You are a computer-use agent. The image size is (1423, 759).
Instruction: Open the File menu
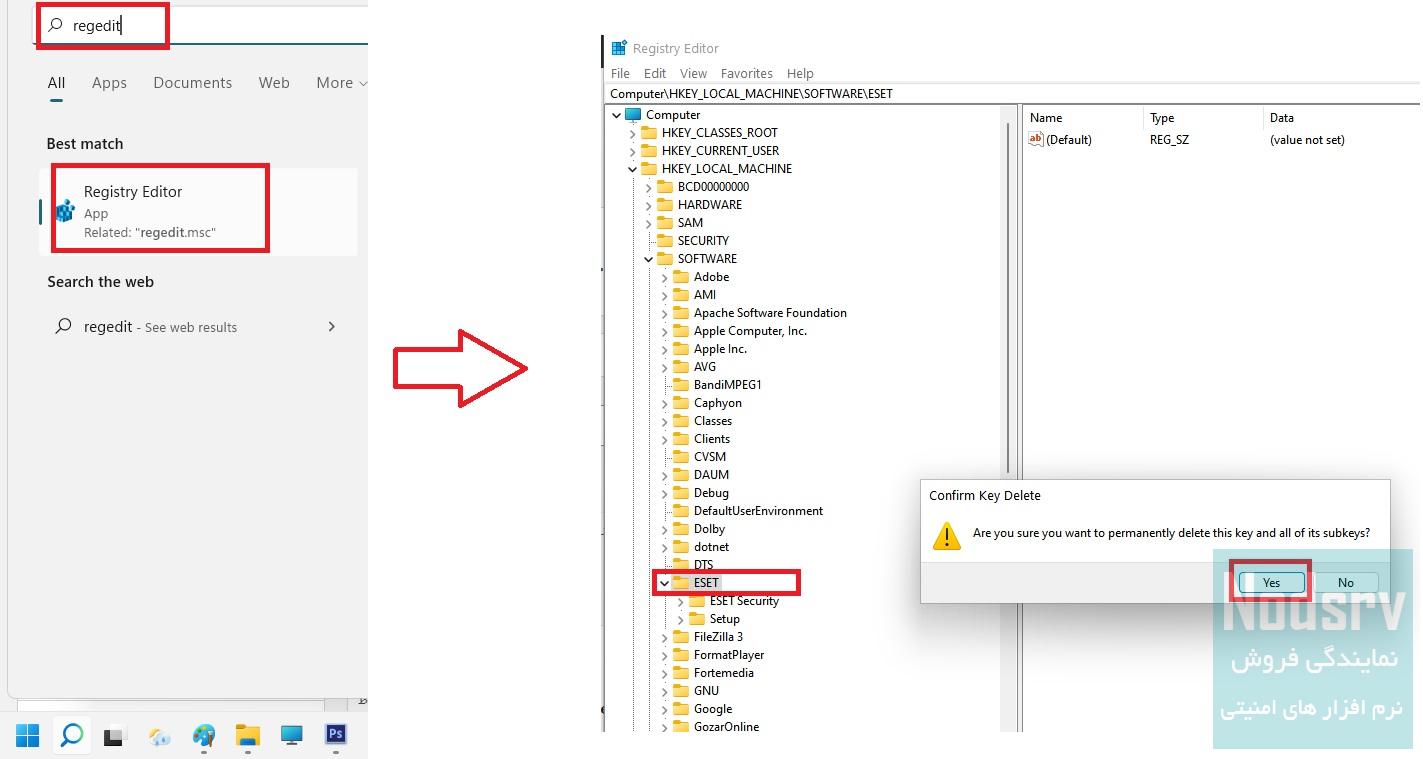(620, 73)
